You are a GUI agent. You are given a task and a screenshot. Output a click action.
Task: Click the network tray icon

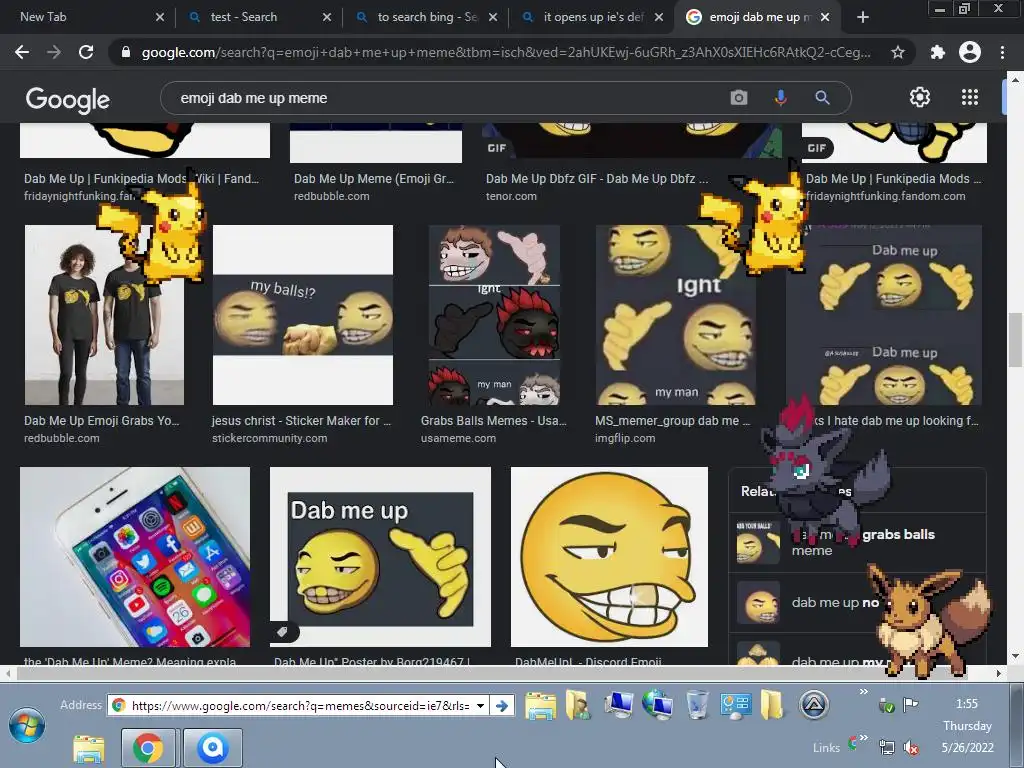point(886,747)
